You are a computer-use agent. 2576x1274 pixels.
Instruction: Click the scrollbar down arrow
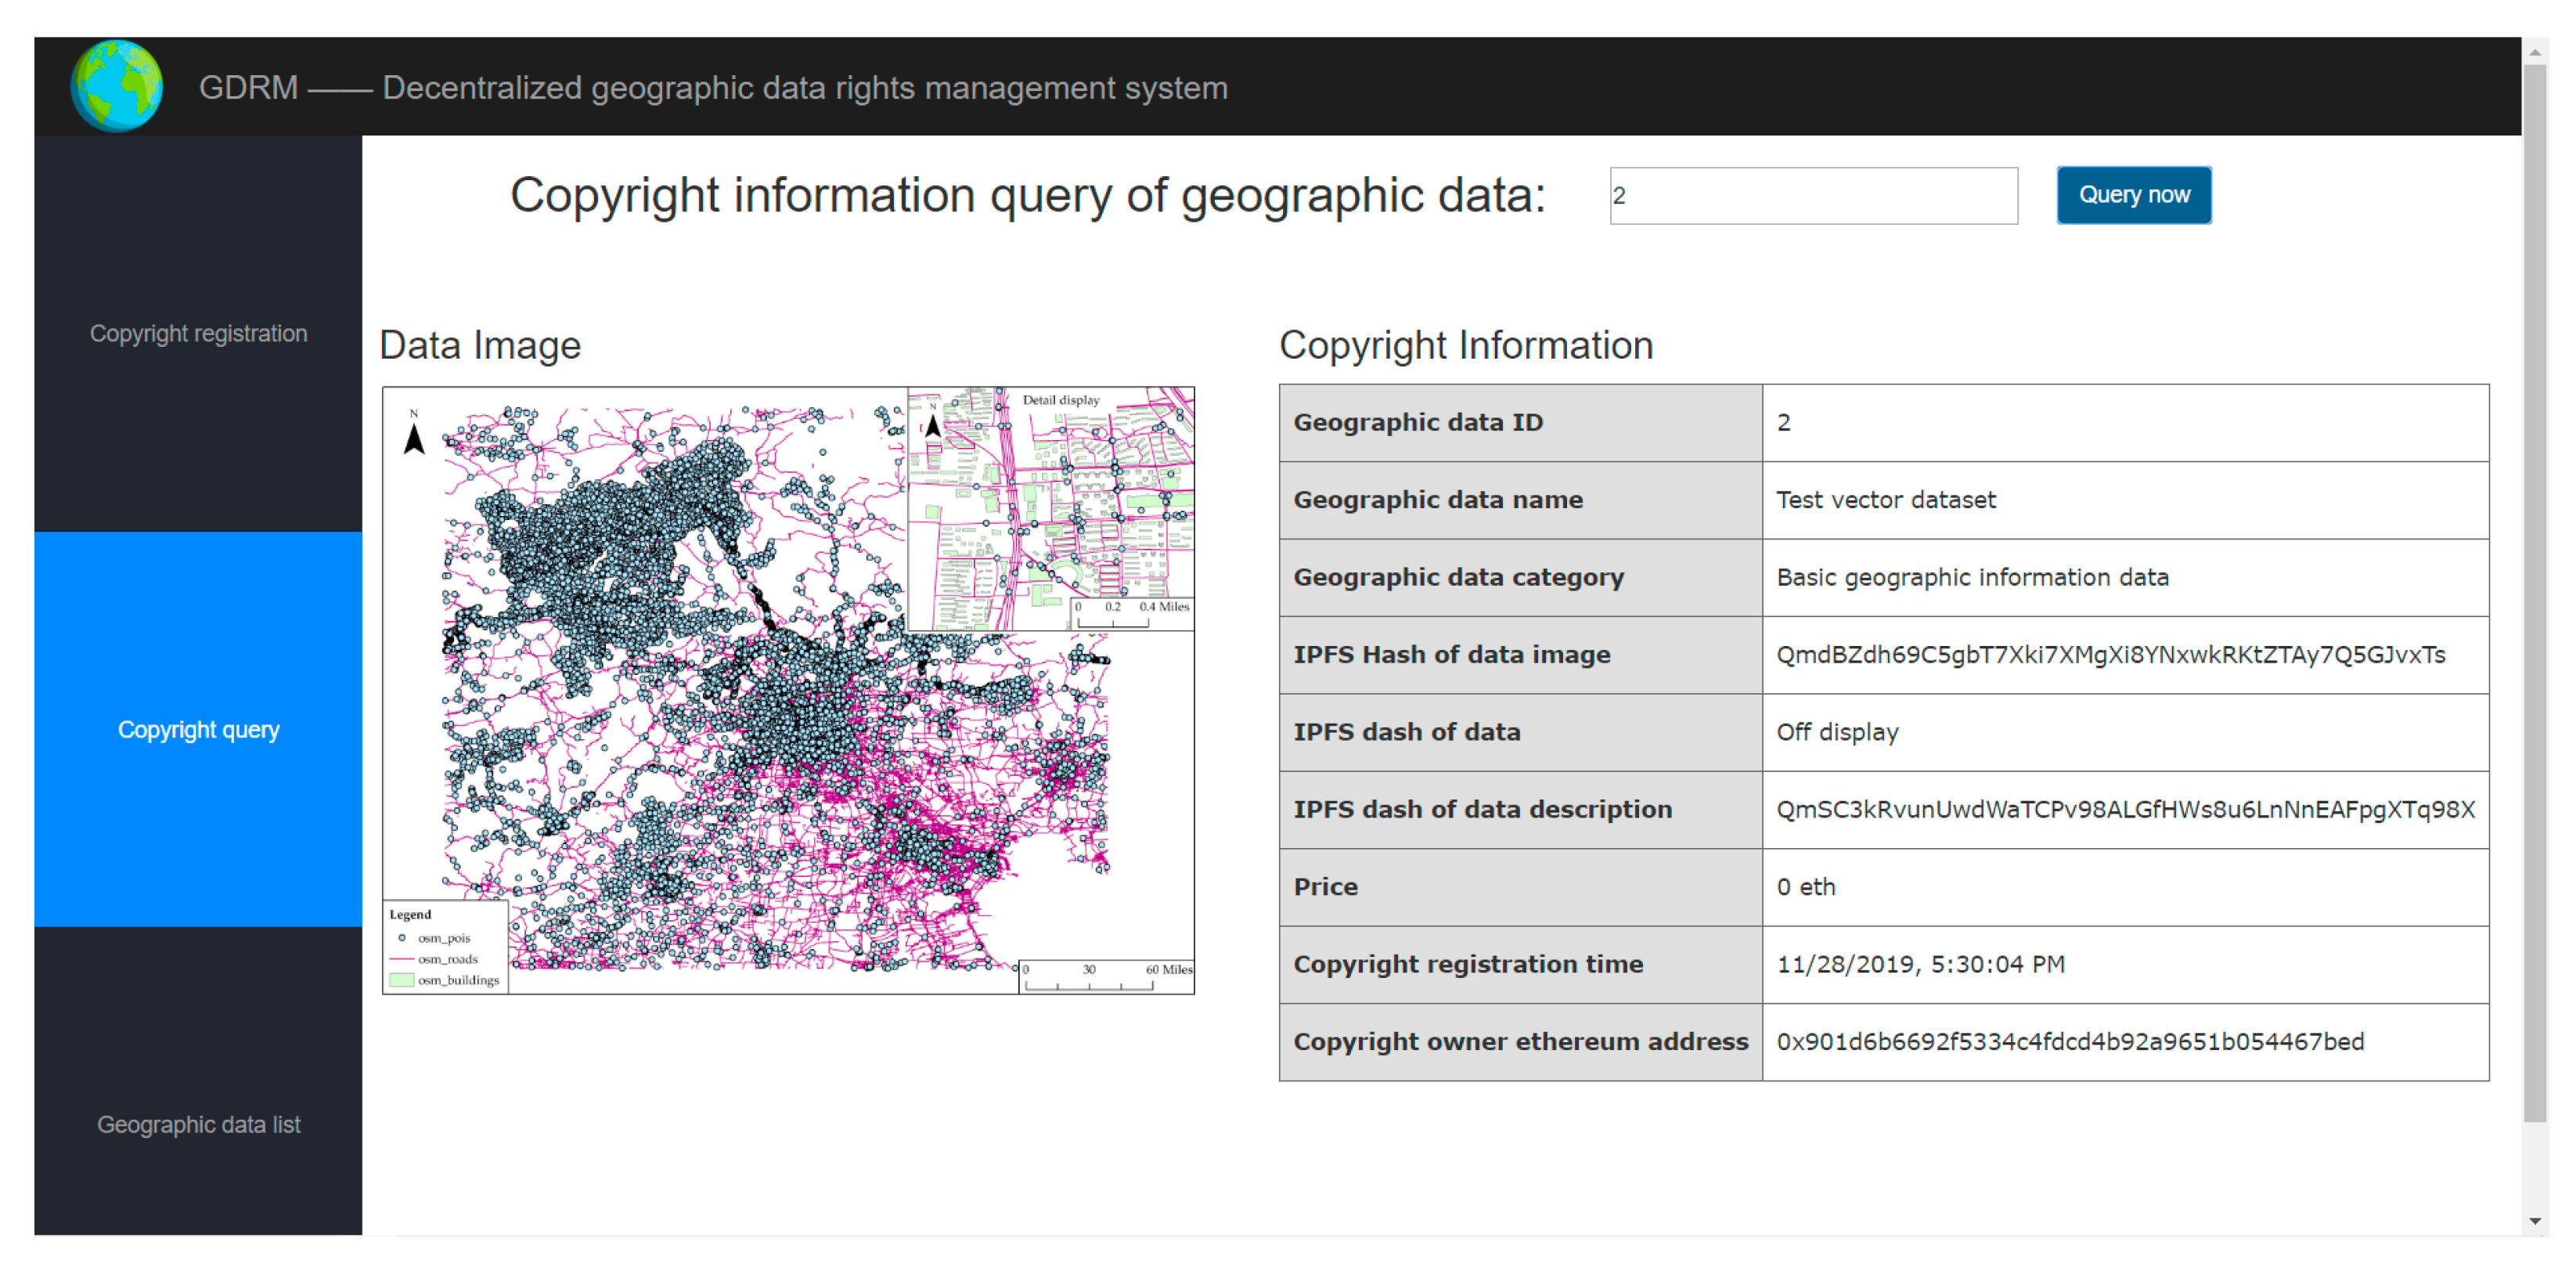point(2534,1220)
